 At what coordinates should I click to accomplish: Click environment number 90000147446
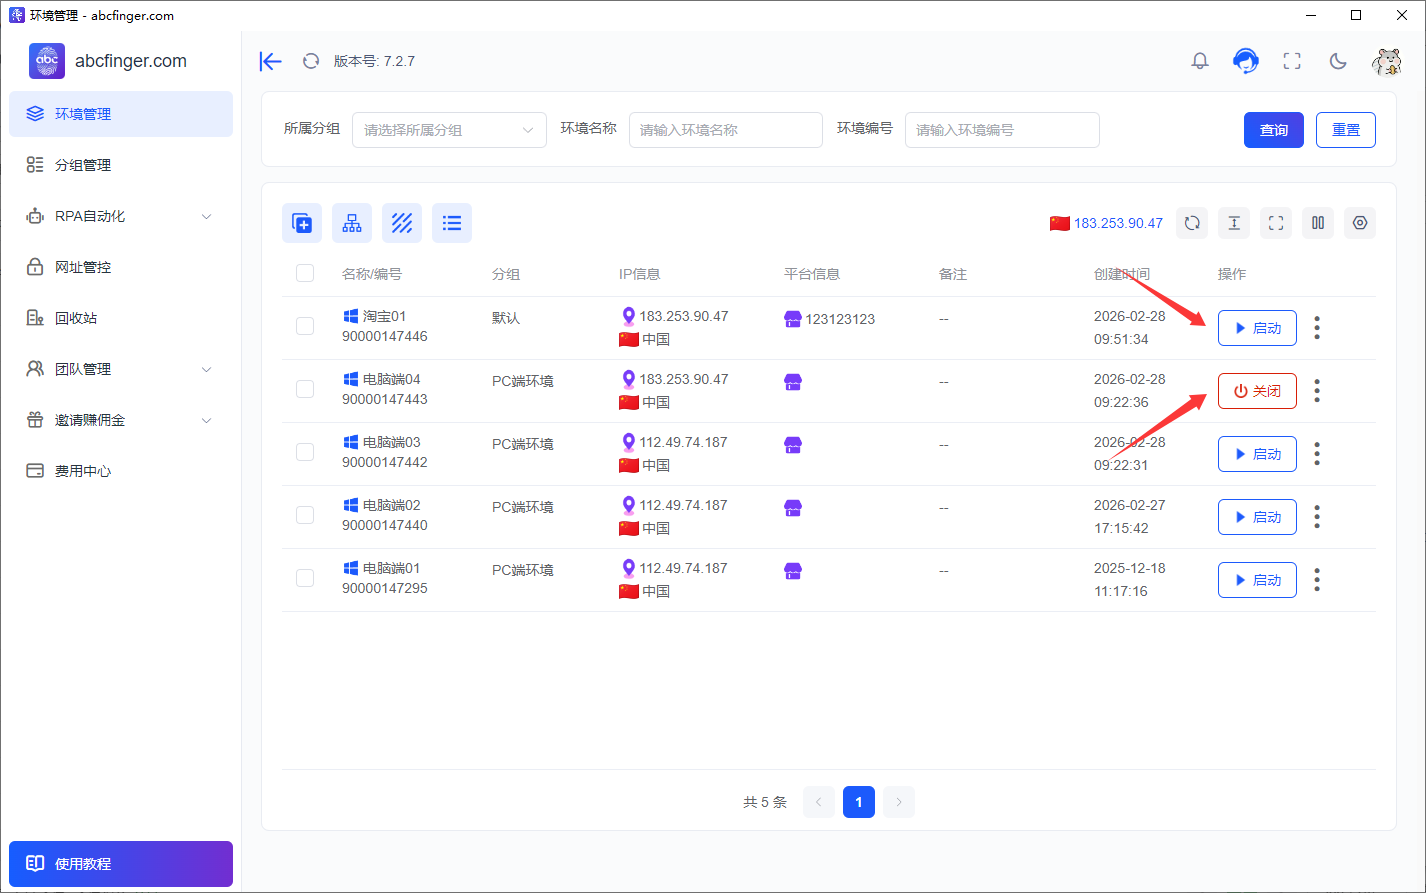[385, 336]
